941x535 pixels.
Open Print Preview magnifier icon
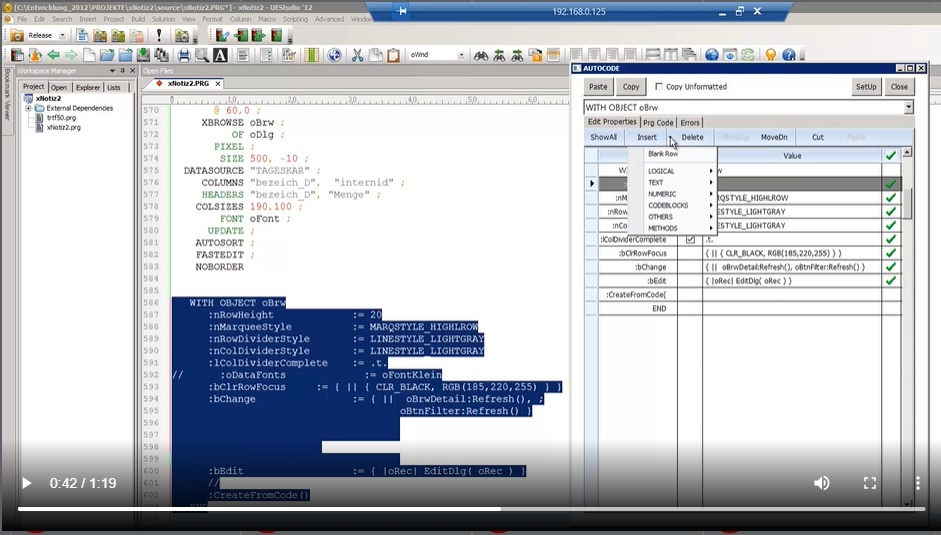(x=202, y=55)
